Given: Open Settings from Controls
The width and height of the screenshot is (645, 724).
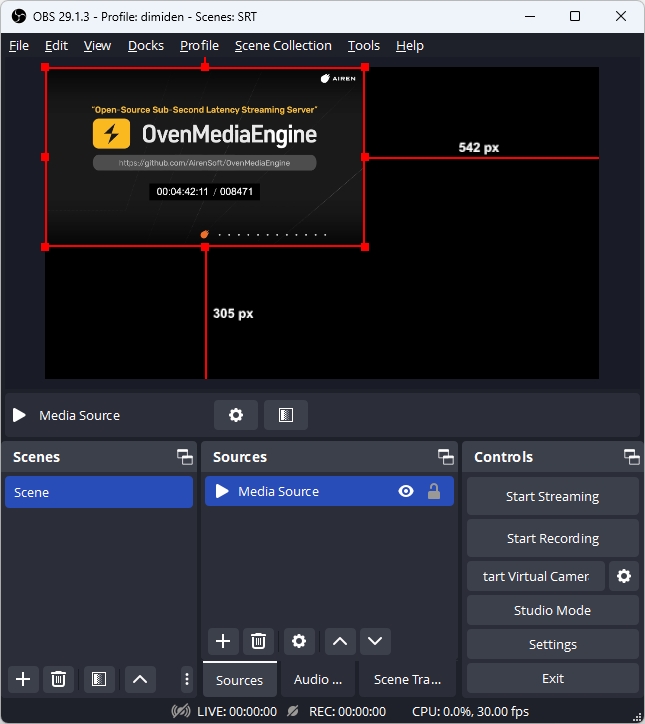Looking at the screenshot, I should tap(553, 645).
